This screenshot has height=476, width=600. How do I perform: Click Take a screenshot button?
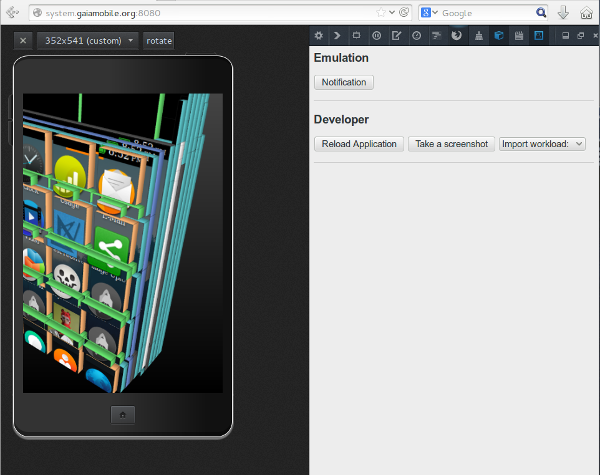[451, 144]
